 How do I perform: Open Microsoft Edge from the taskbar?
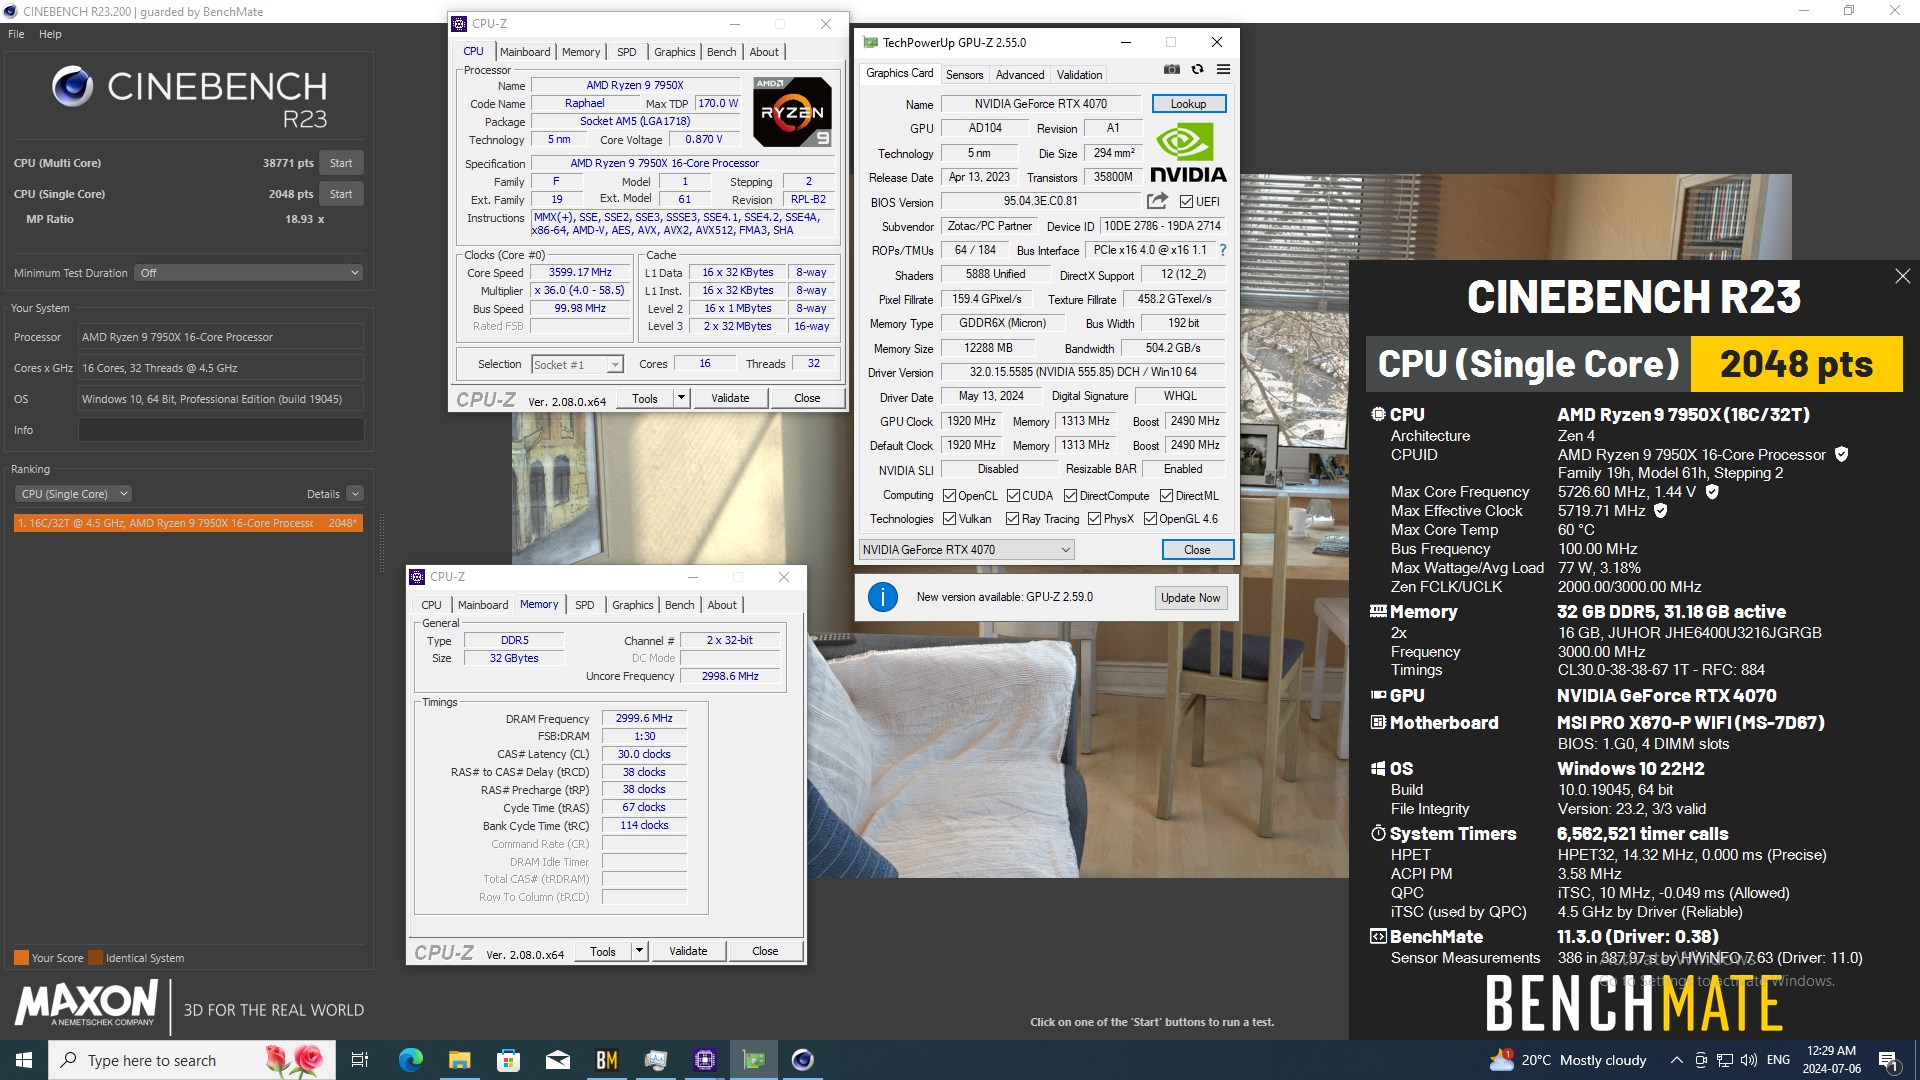click(x=410, y=1060)
